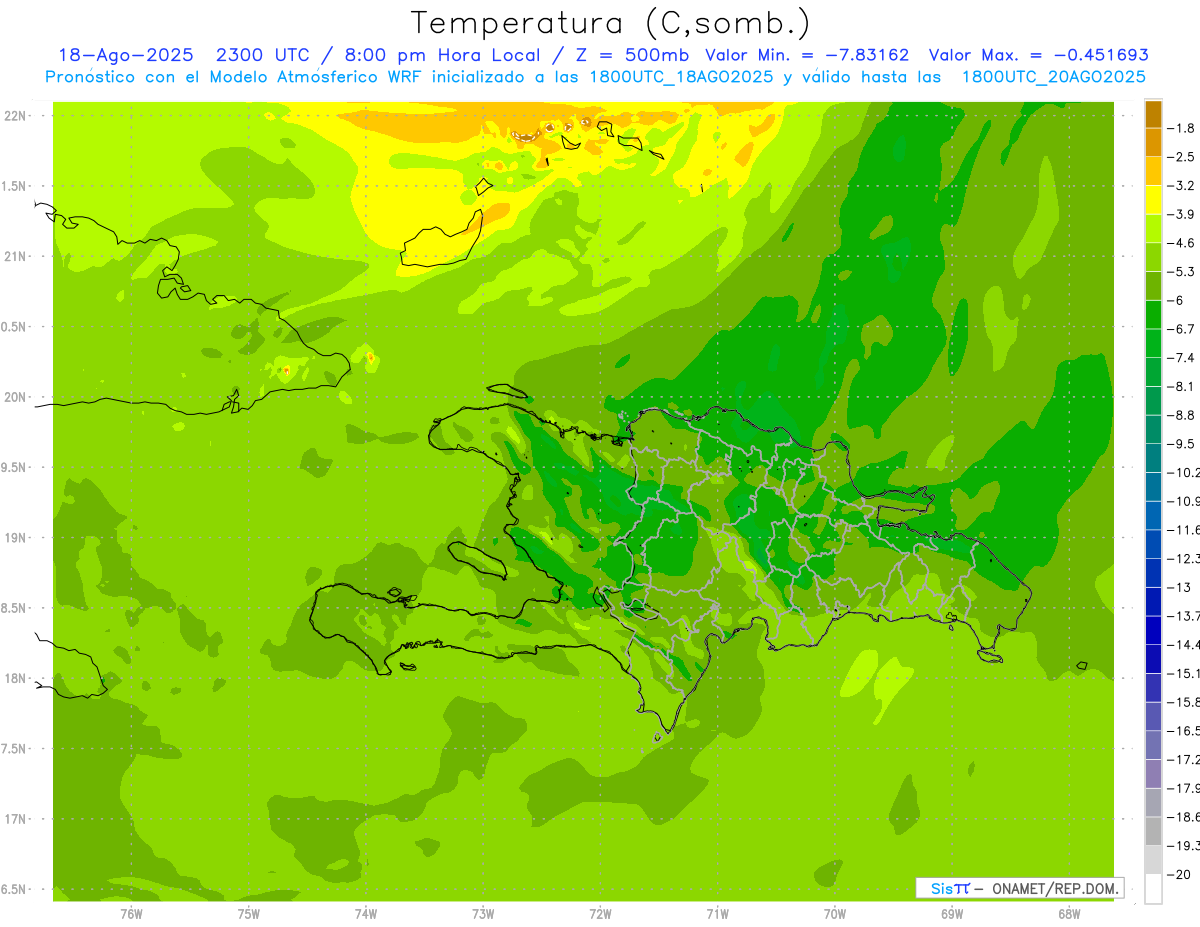Click the '73W' longitude label
This screenshot has width=1200, height=927.
click(x=483, y=914)
